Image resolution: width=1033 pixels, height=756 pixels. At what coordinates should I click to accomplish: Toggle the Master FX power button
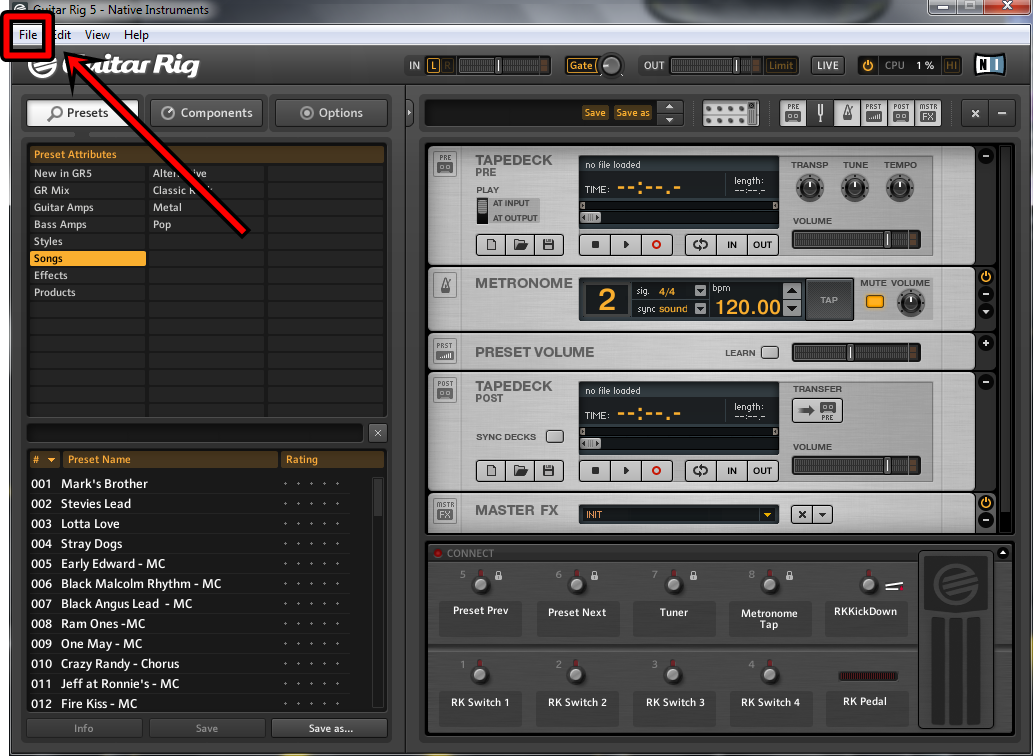pos(986,502)
